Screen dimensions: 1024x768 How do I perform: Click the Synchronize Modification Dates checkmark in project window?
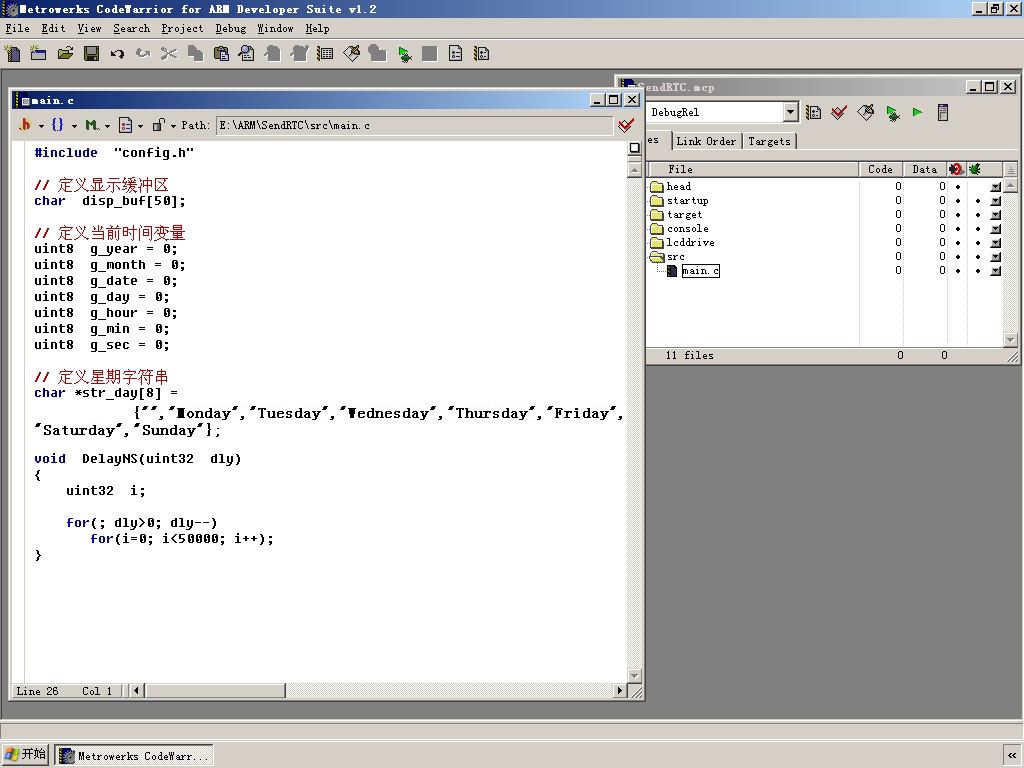coord(839,112)
